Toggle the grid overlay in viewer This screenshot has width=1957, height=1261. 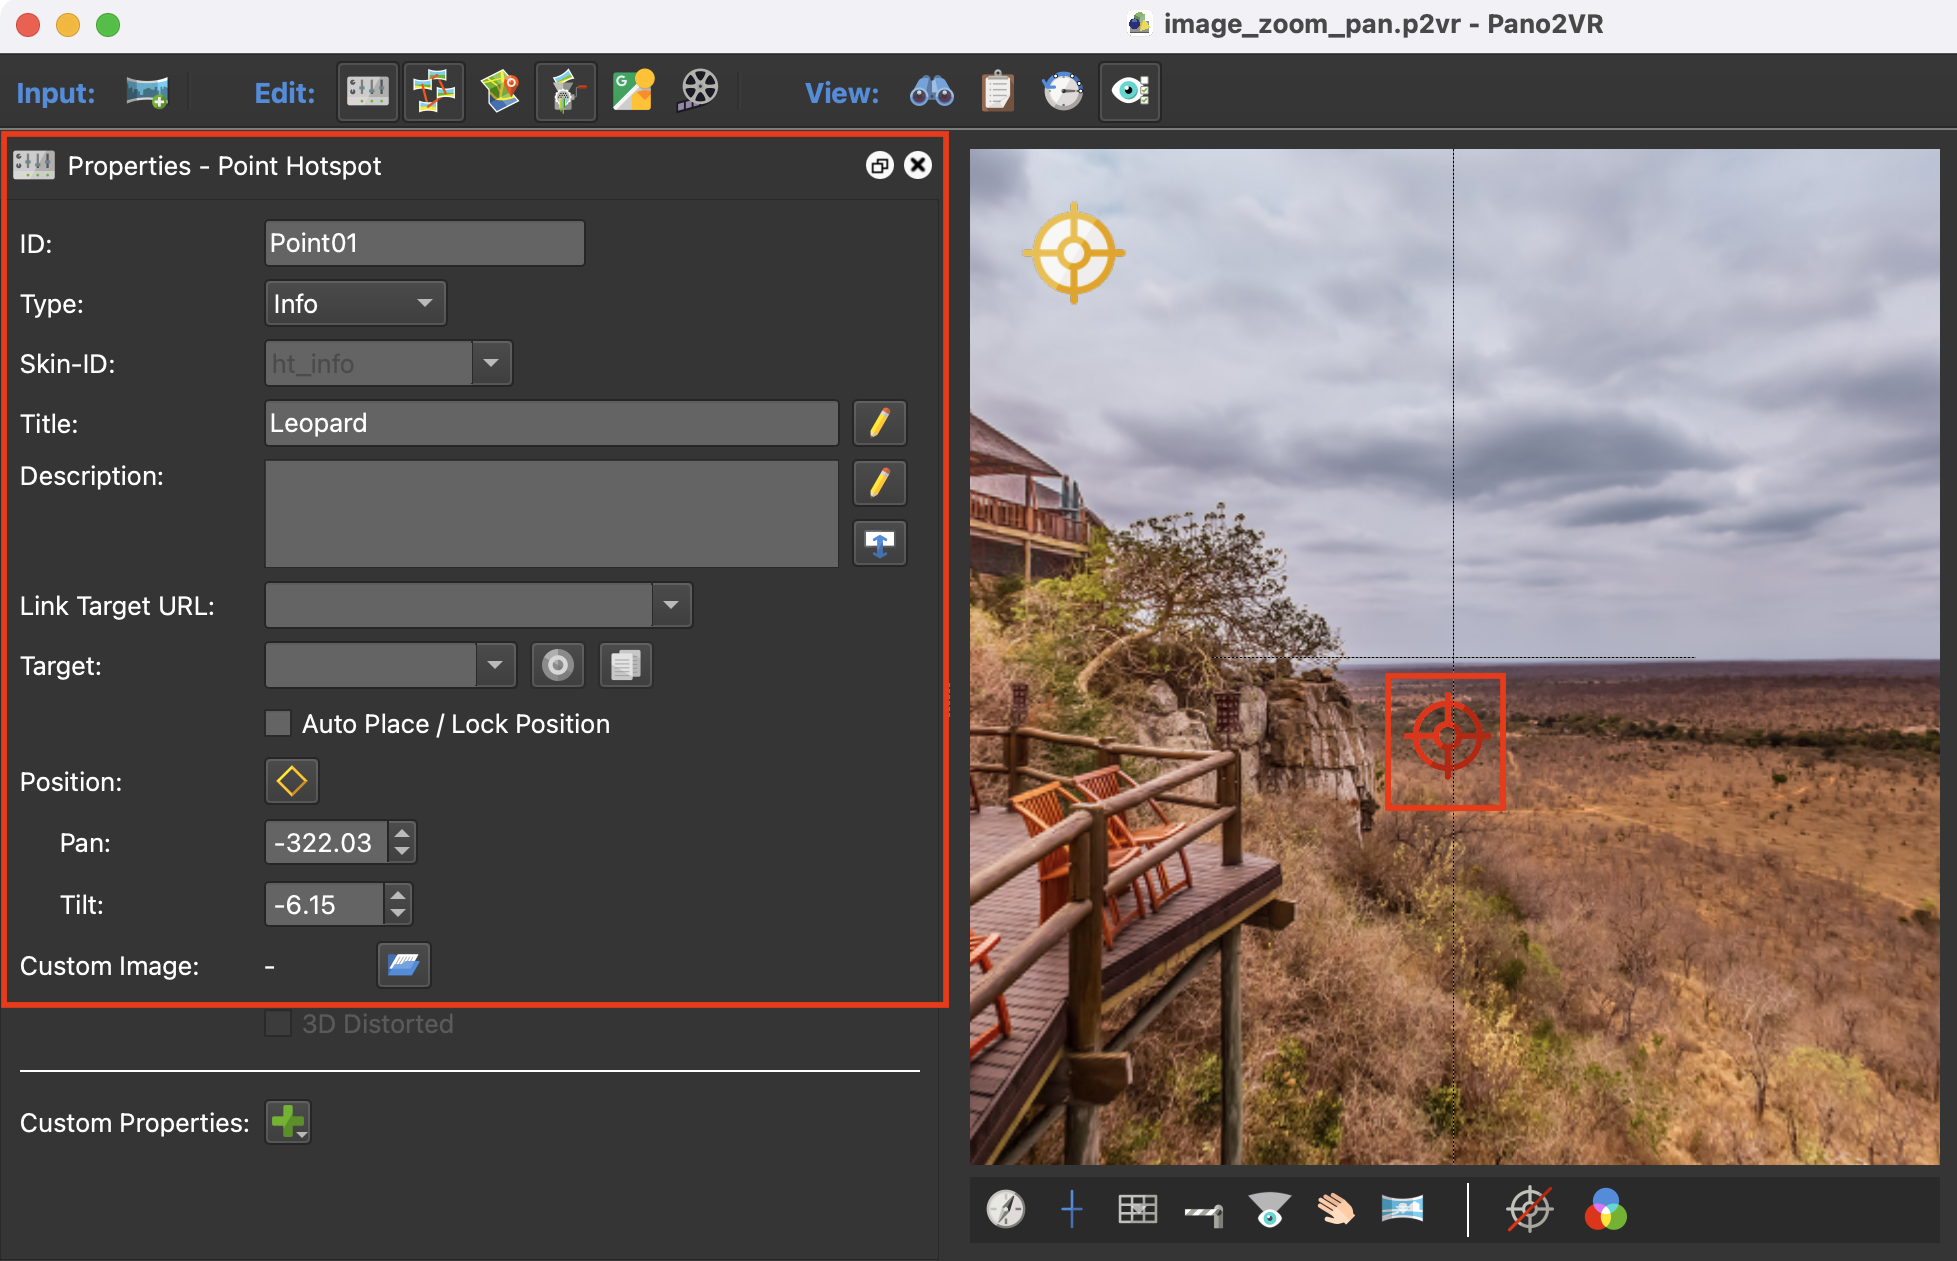pyautogui.click(x=1138, y=1210)
